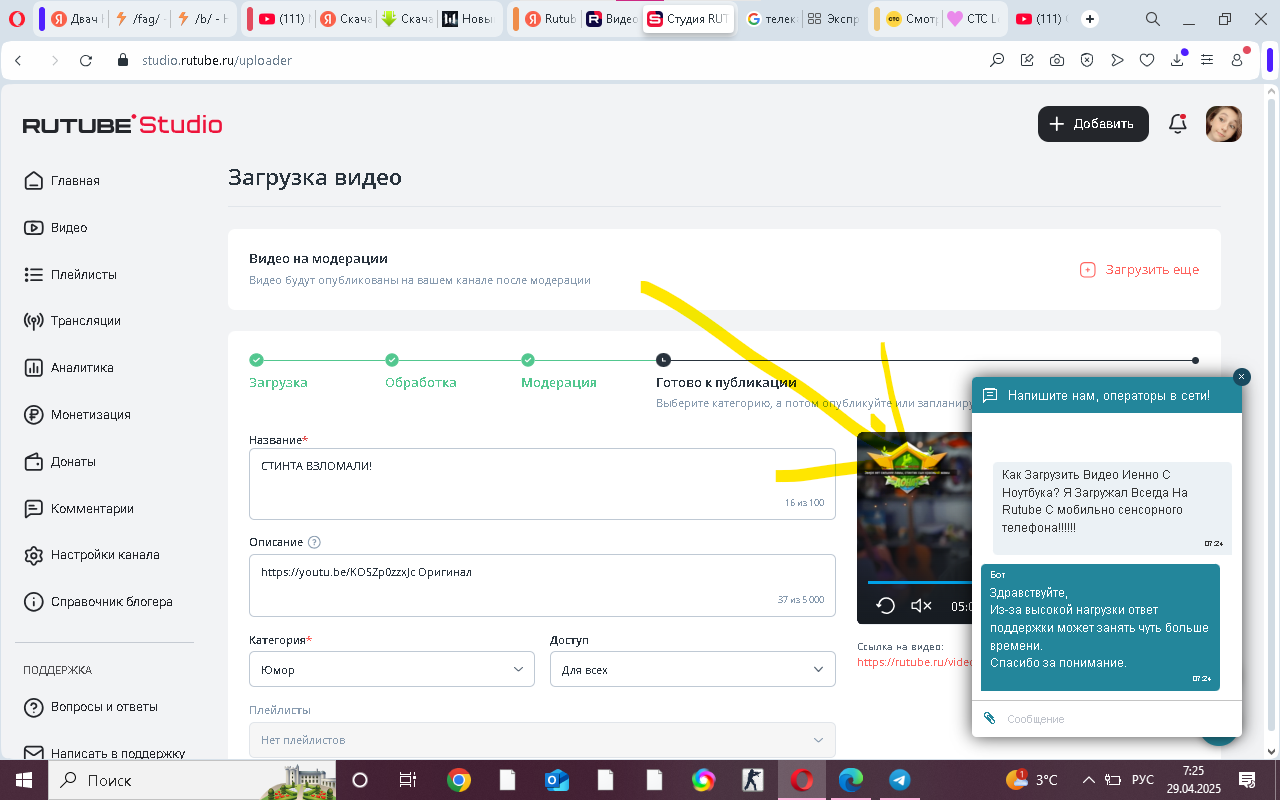Open the browser downloads icon
1280x800 pixels.
pos(1178,60)
